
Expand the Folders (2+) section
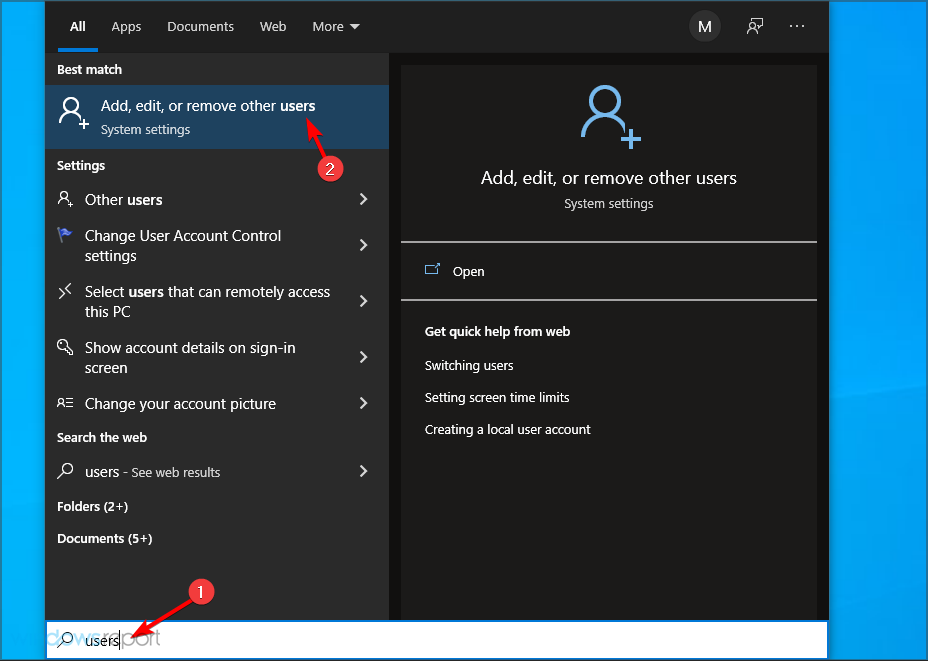[x=92, y=507]
